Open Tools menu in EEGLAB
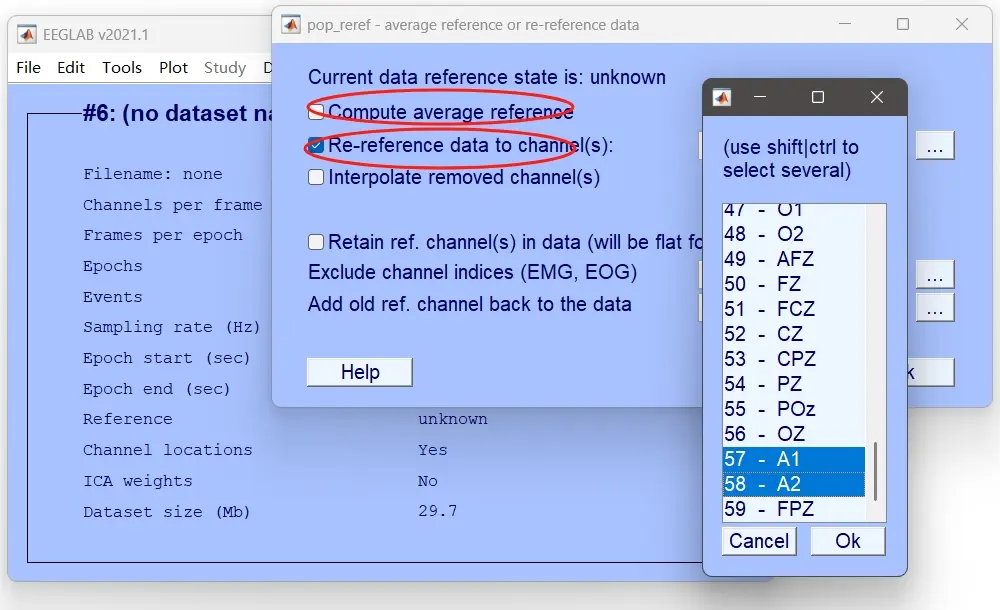The height and width of the screenshot is (610, 1000). [x=122, y=68]
